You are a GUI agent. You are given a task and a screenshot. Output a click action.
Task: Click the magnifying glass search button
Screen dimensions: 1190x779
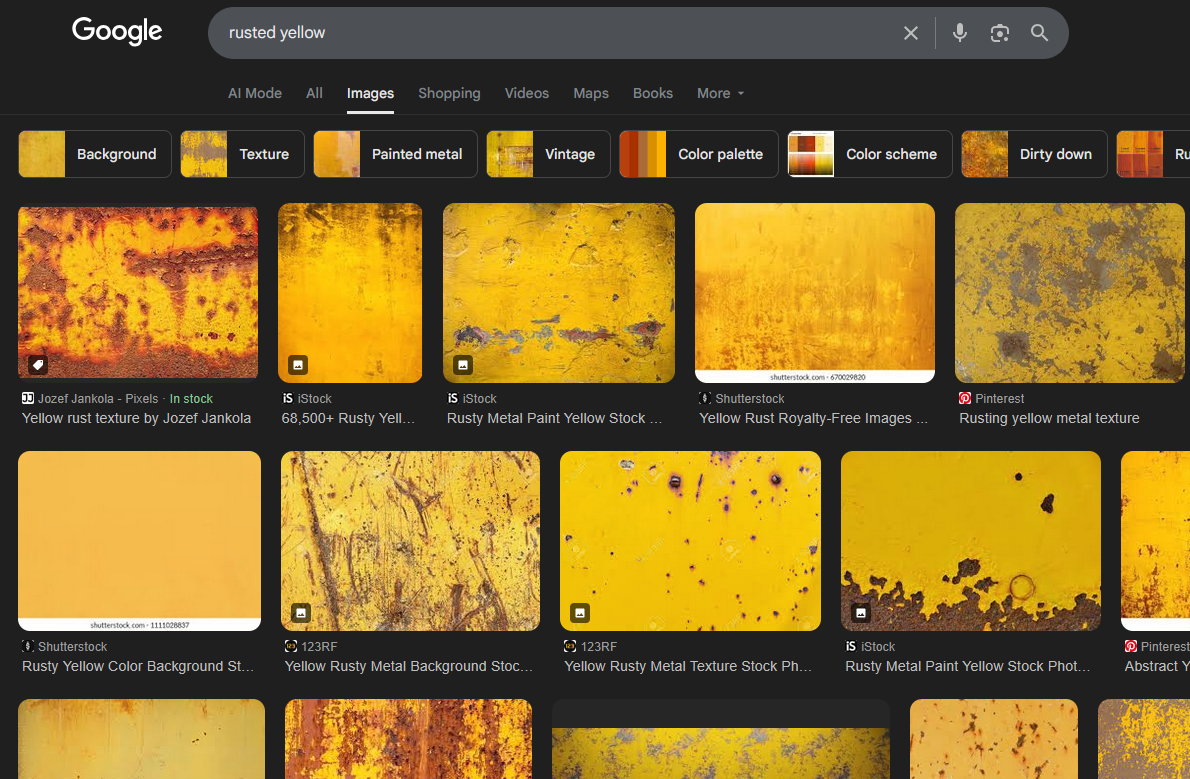1039,33
